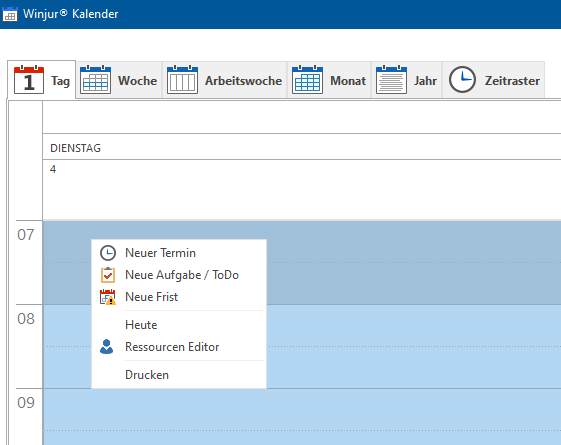
Task: Click the Winjur Kalender title bar app icon
Action: pyautogui.click(x=10, y=14)
